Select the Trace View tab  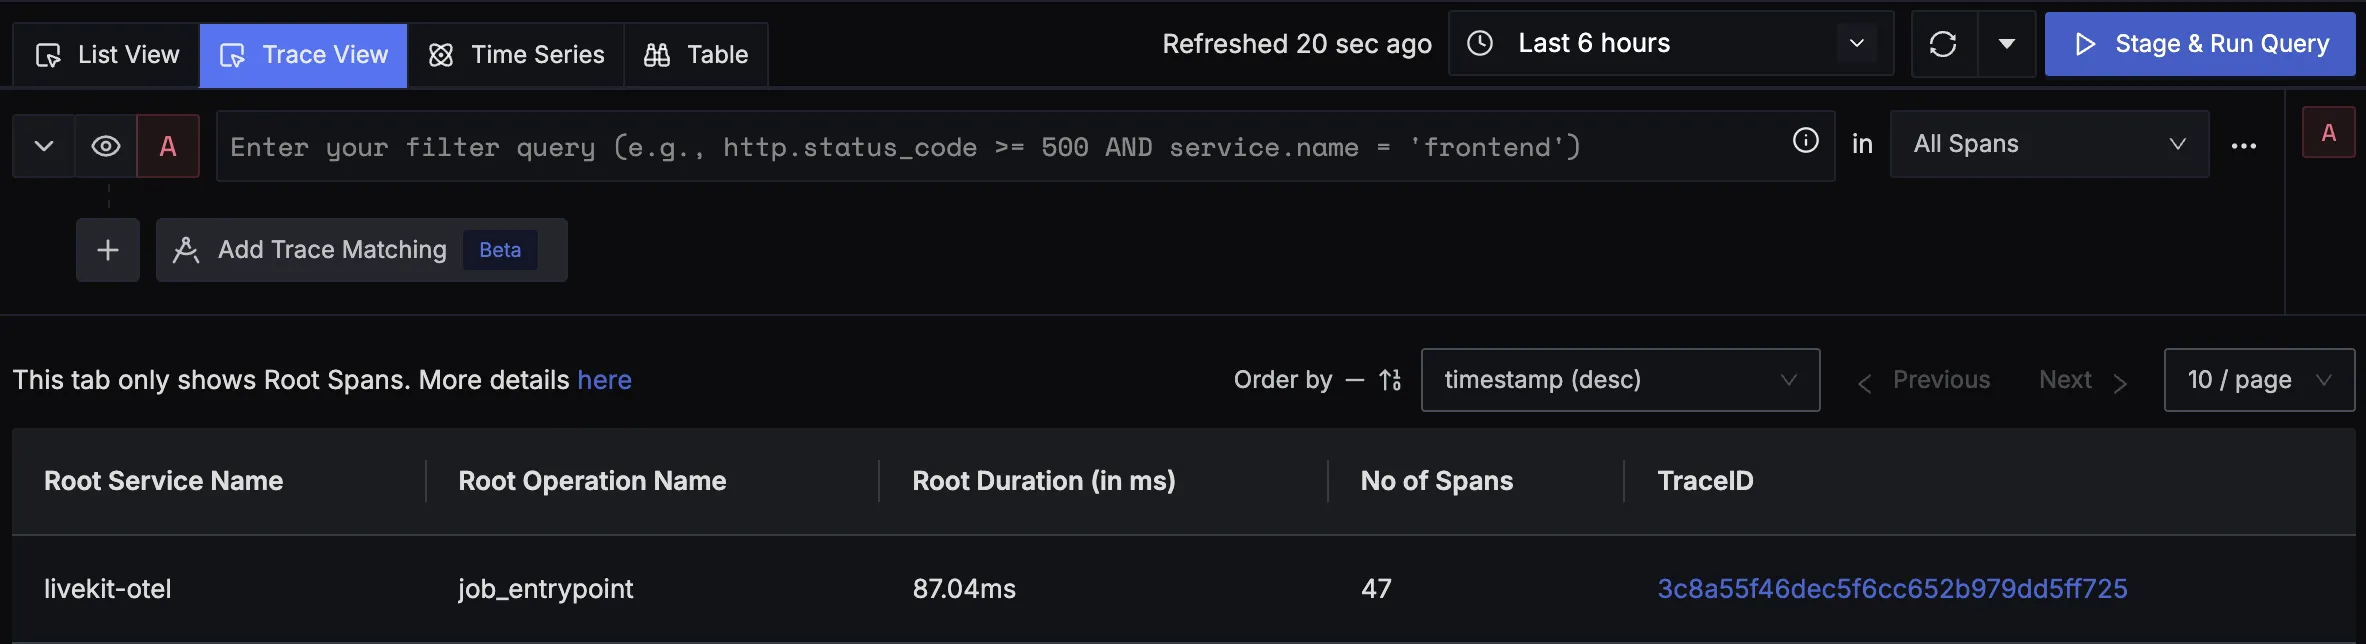pos(303,54)
